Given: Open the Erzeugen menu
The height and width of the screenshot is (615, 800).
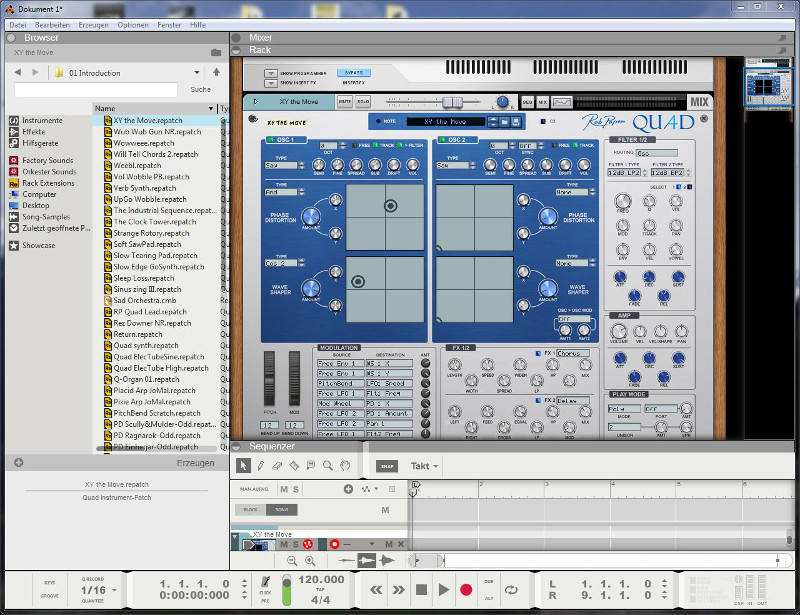Looking at the screenshot, I should pos(93,24).
